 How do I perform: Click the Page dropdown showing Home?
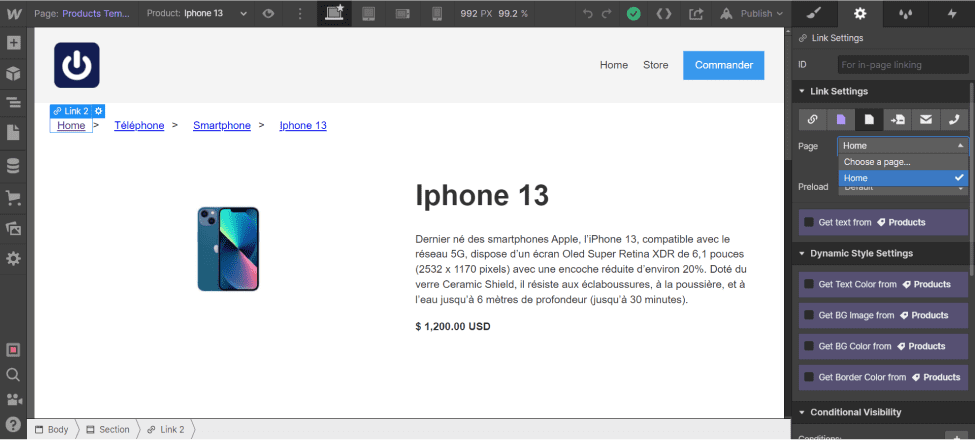coord(903,145)
